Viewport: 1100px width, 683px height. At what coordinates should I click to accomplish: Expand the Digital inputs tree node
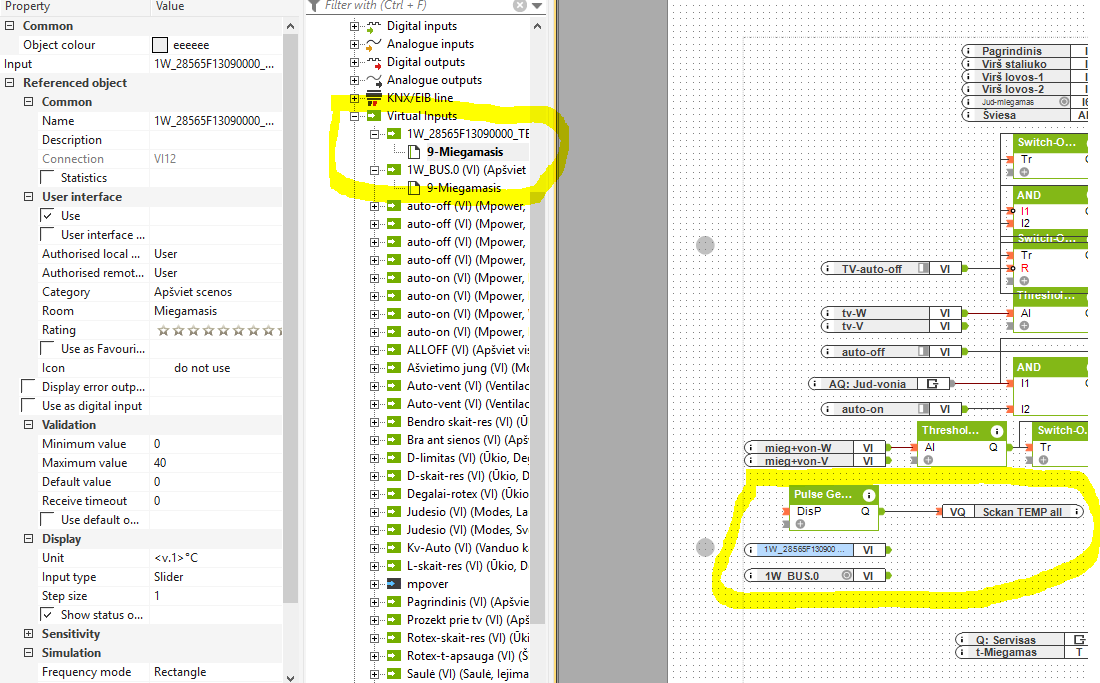(354, 27)
